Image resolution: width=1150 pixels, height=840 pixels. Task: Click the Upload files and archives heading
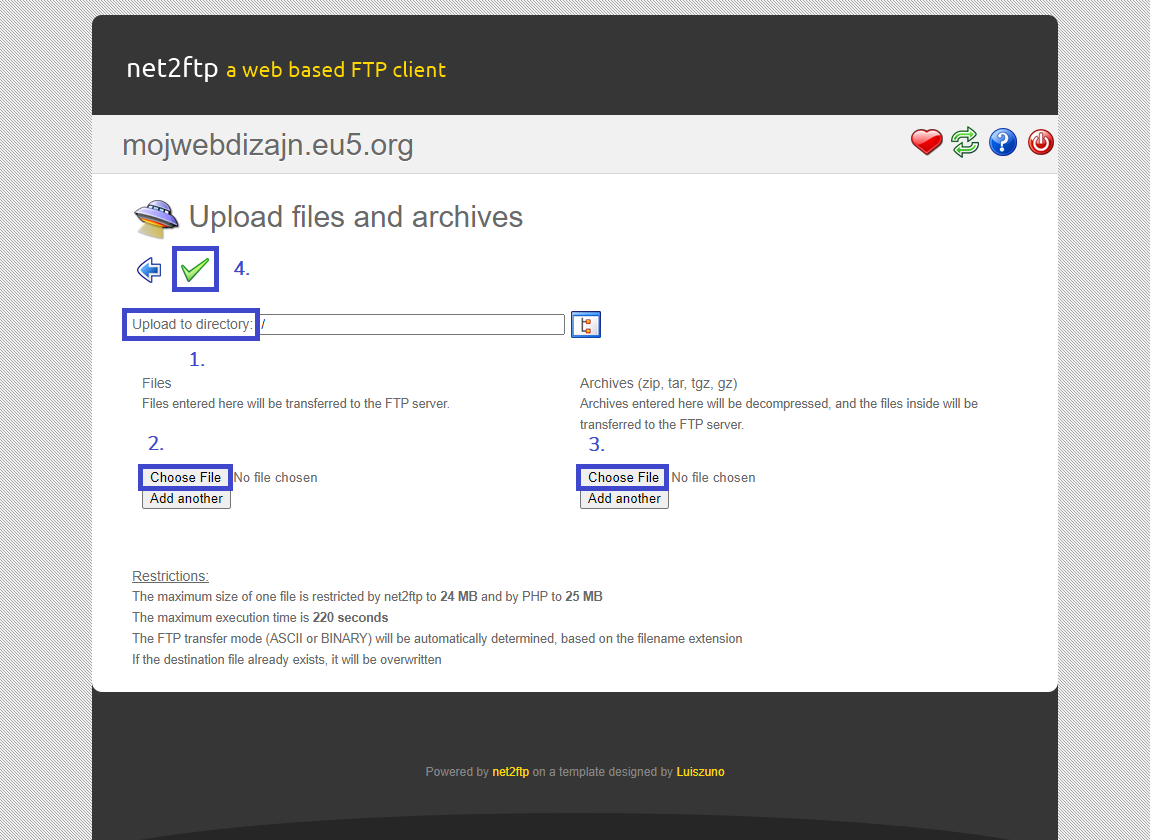pyautogui.click(x=356, y=217)
